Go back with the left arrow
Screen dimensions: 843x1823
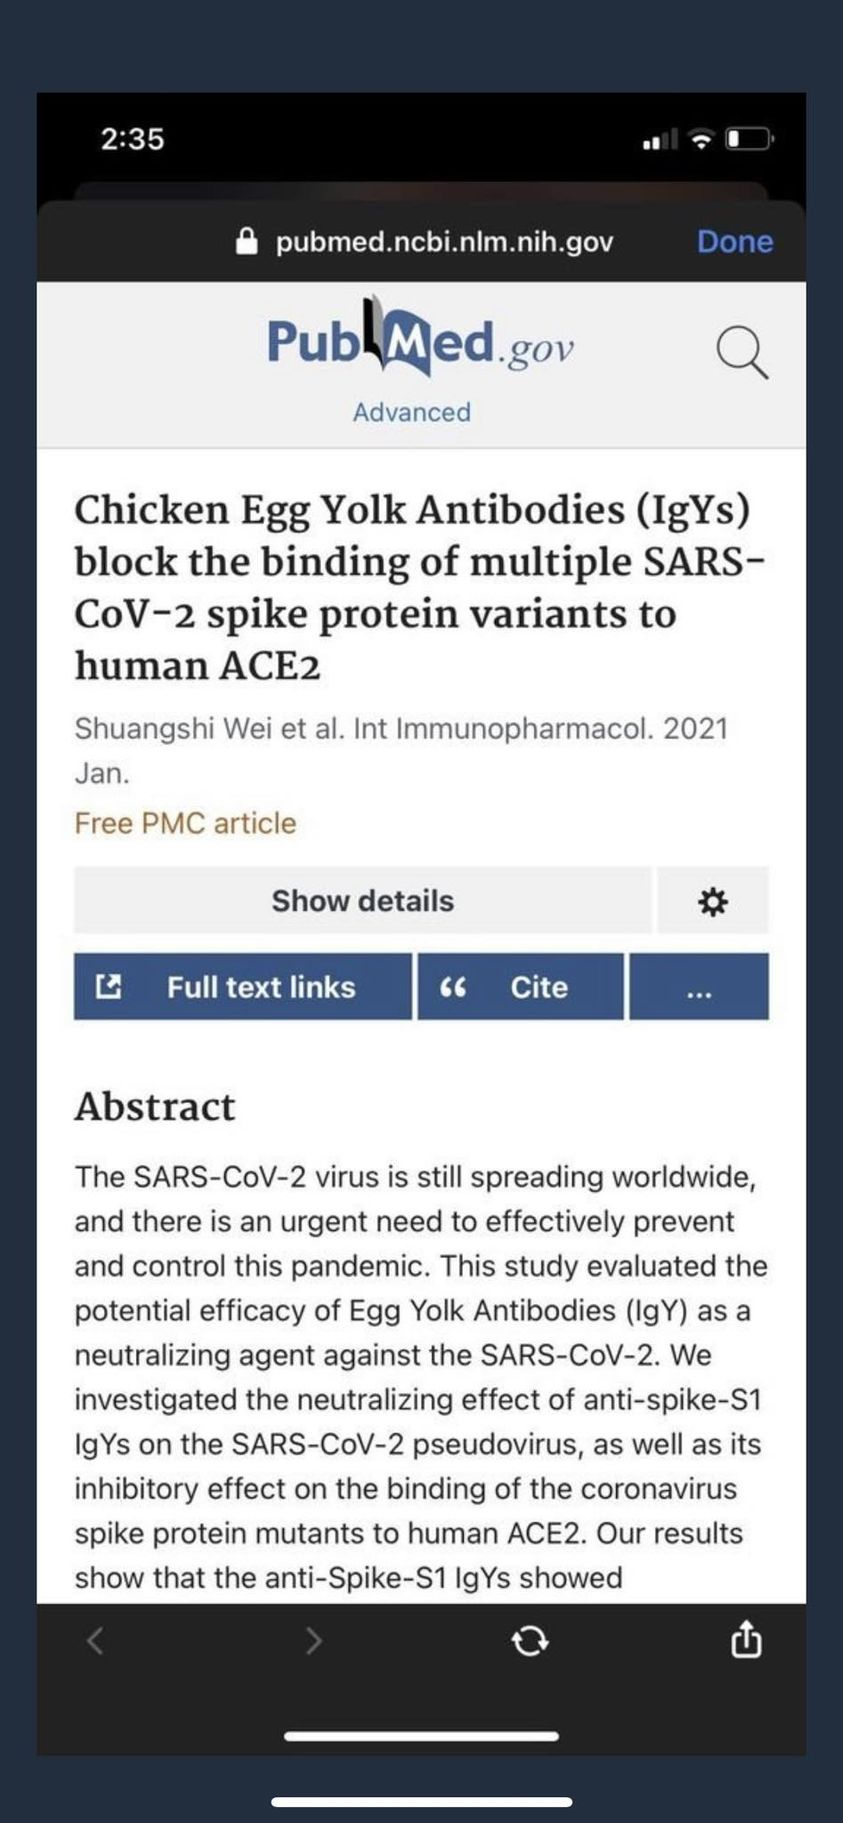(x=95, y=1640)
